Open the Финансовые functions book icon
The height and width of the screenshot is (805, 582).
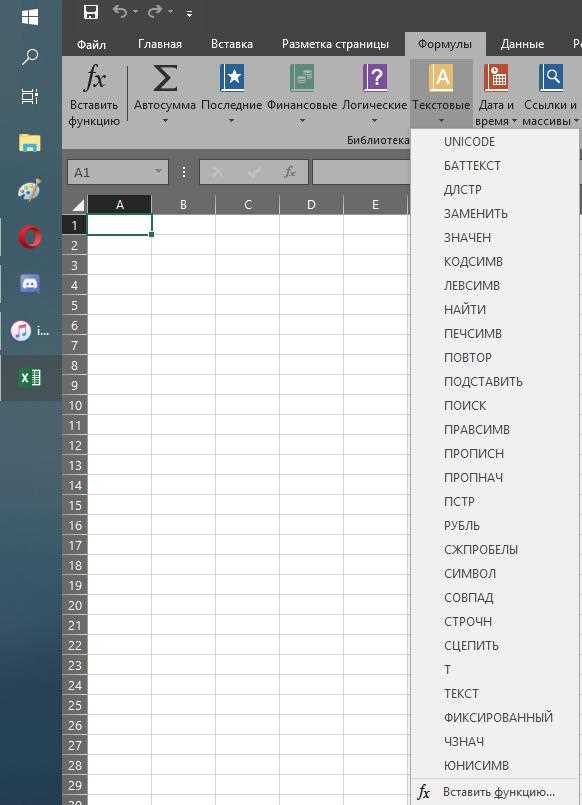tap(302, 78)
